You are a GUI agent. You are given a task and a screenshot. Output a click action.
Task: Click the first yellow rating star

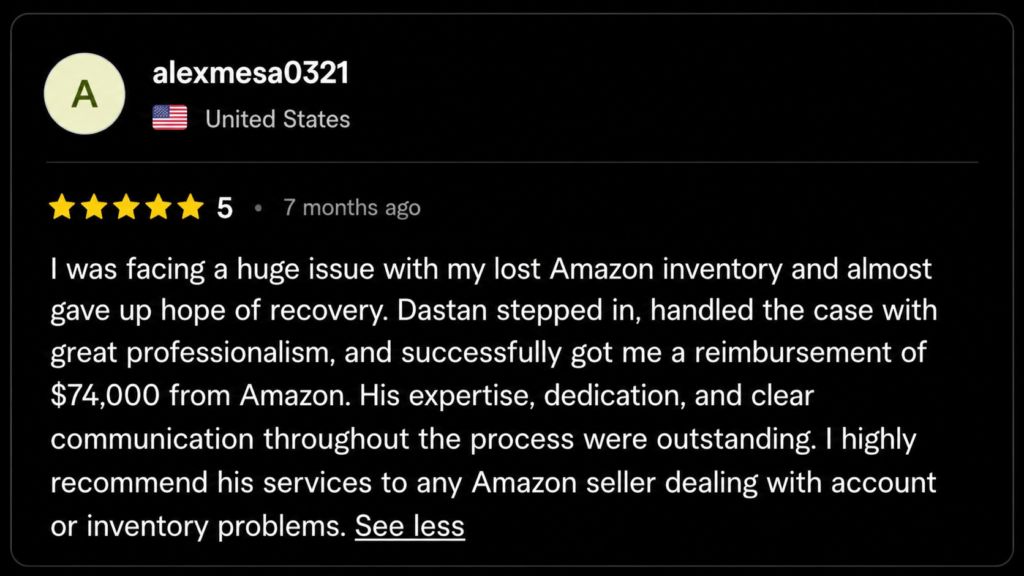(62, 208)
